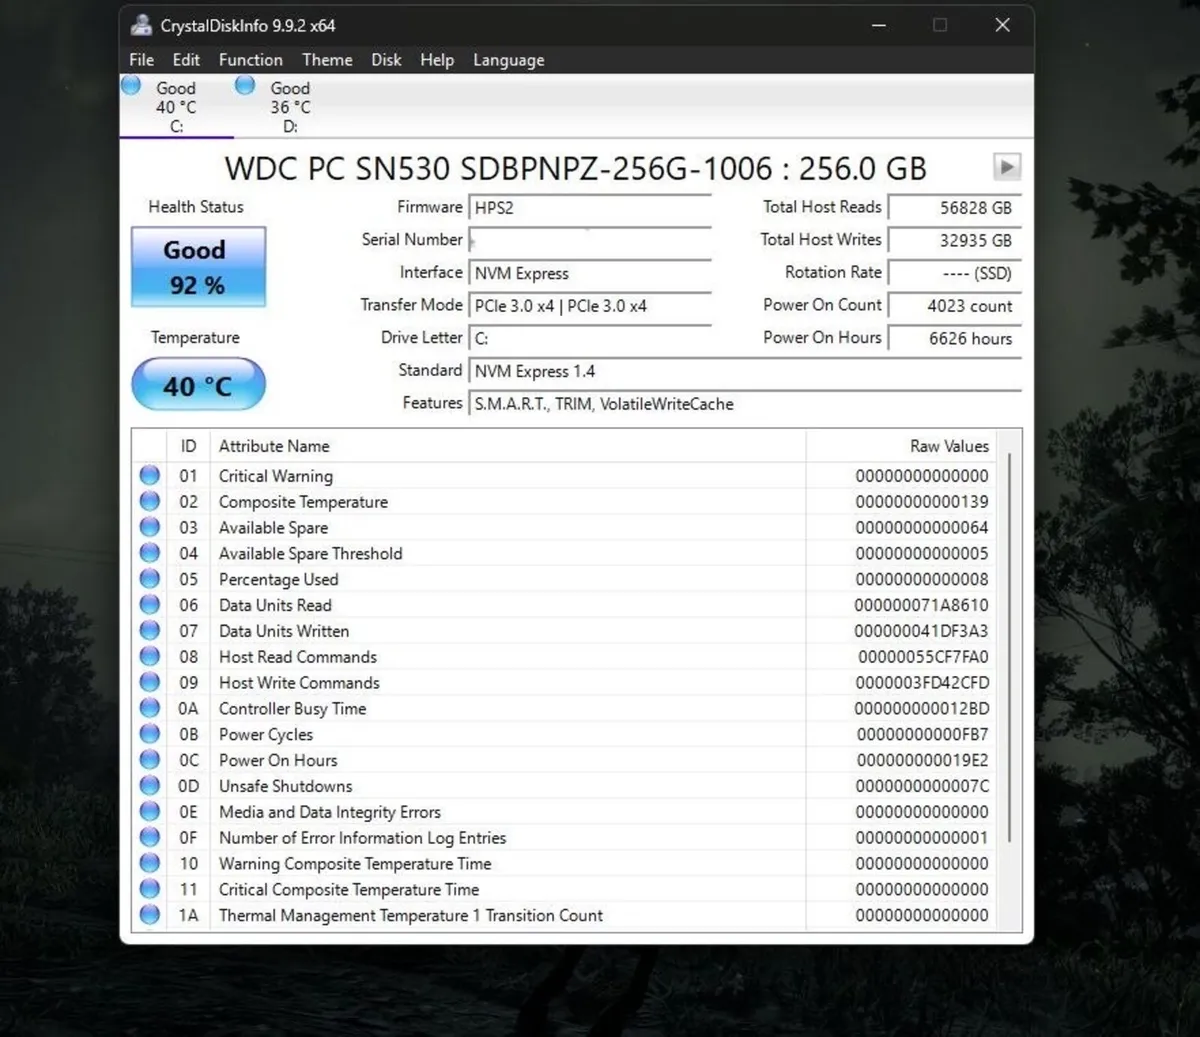1200x1037 pixels.
Task: Click the 40 °C temperature button
Action: coord(198,385)
